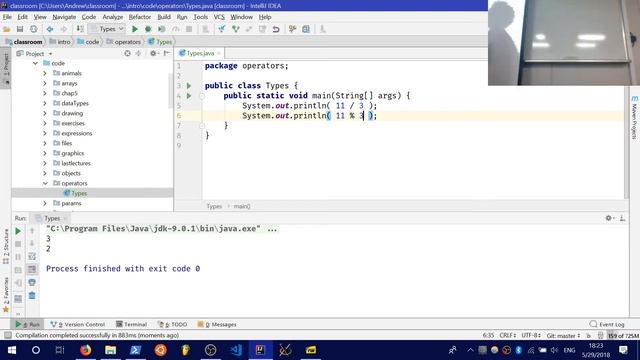This screenshot has height=360, width=640.
Task: Open the TODO tool window
Action: click(172, 324)
